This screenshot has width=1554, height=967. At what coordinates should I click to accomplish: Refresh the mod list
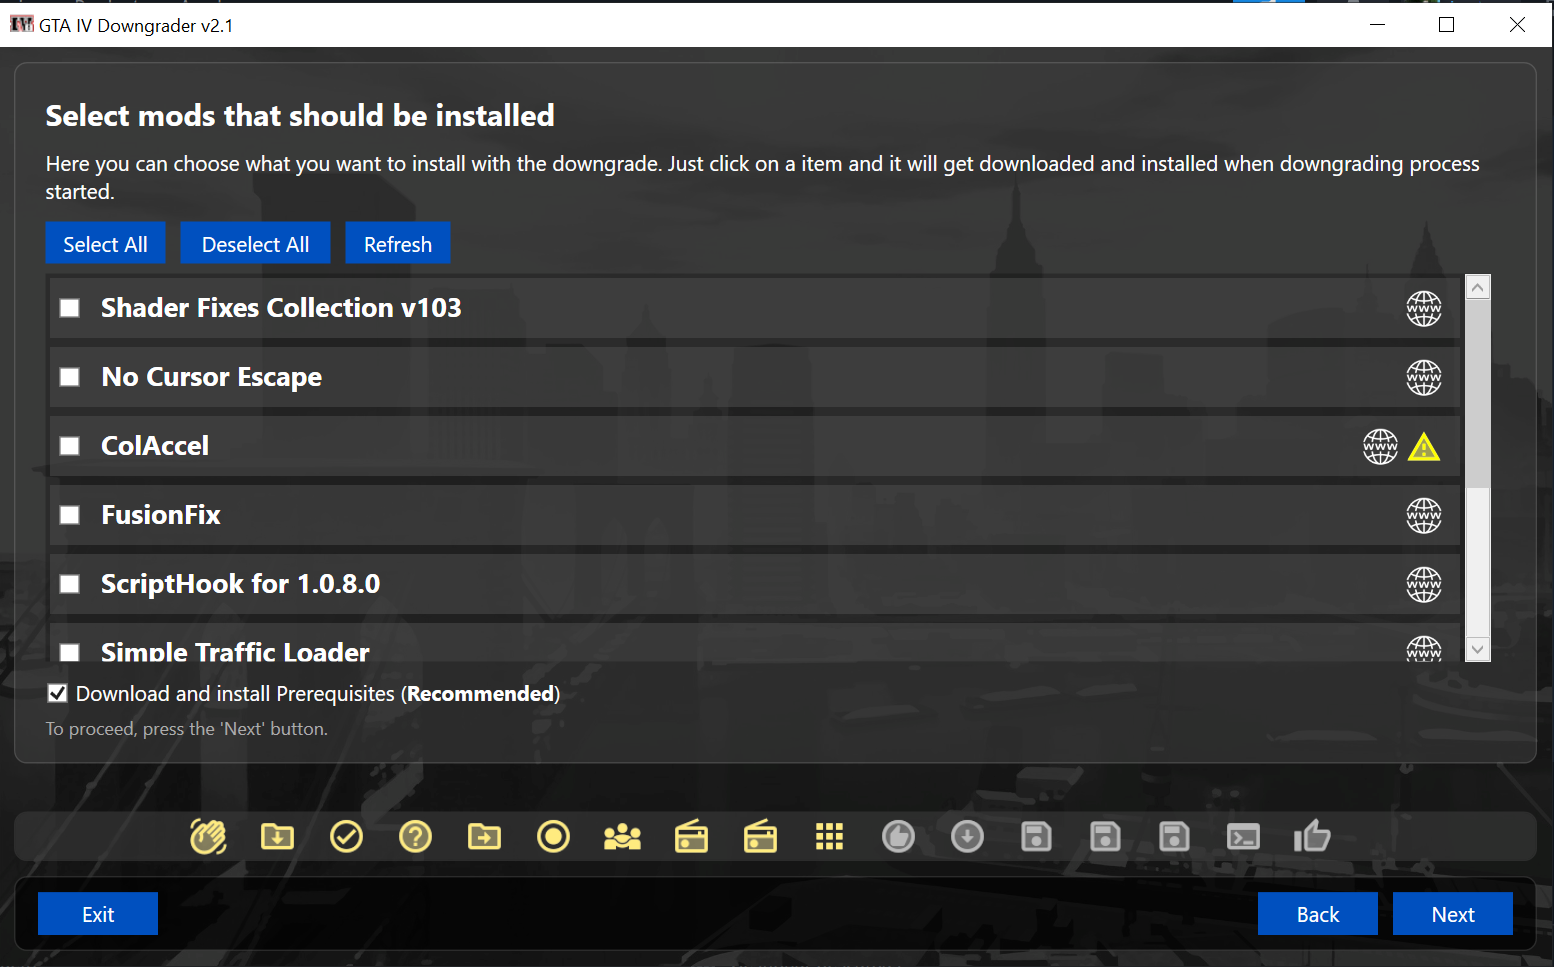pyautogui.click(x=398, y=243)
